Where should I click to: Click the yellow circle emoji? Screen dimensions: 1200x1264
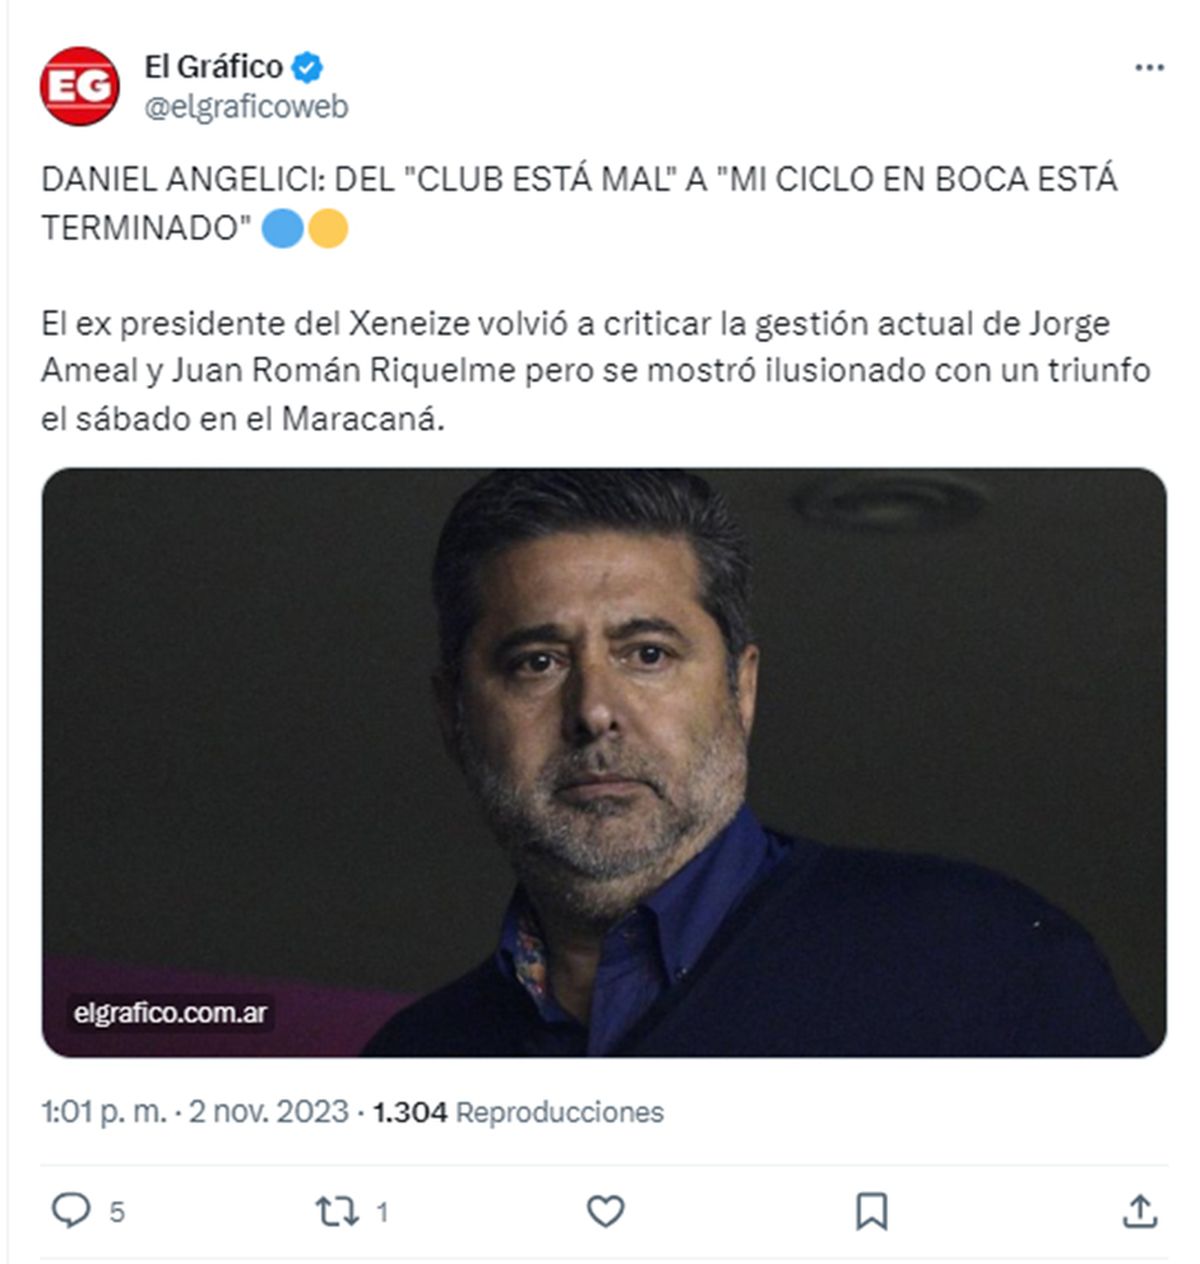click(327, 229)
